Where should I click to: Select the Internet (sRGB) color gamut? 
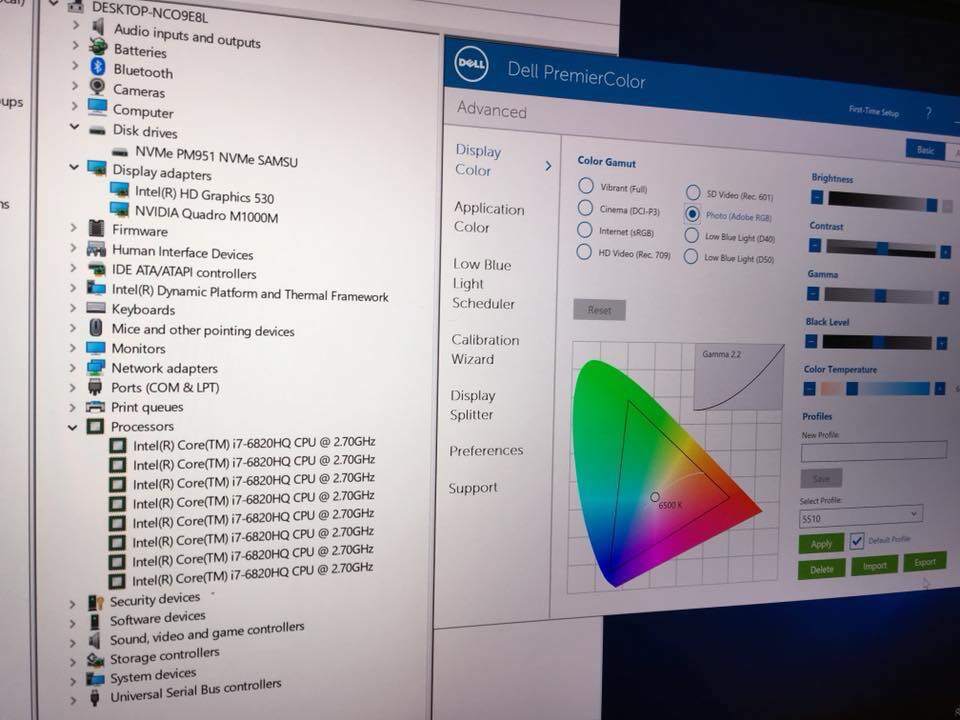(x=585, y=231)
